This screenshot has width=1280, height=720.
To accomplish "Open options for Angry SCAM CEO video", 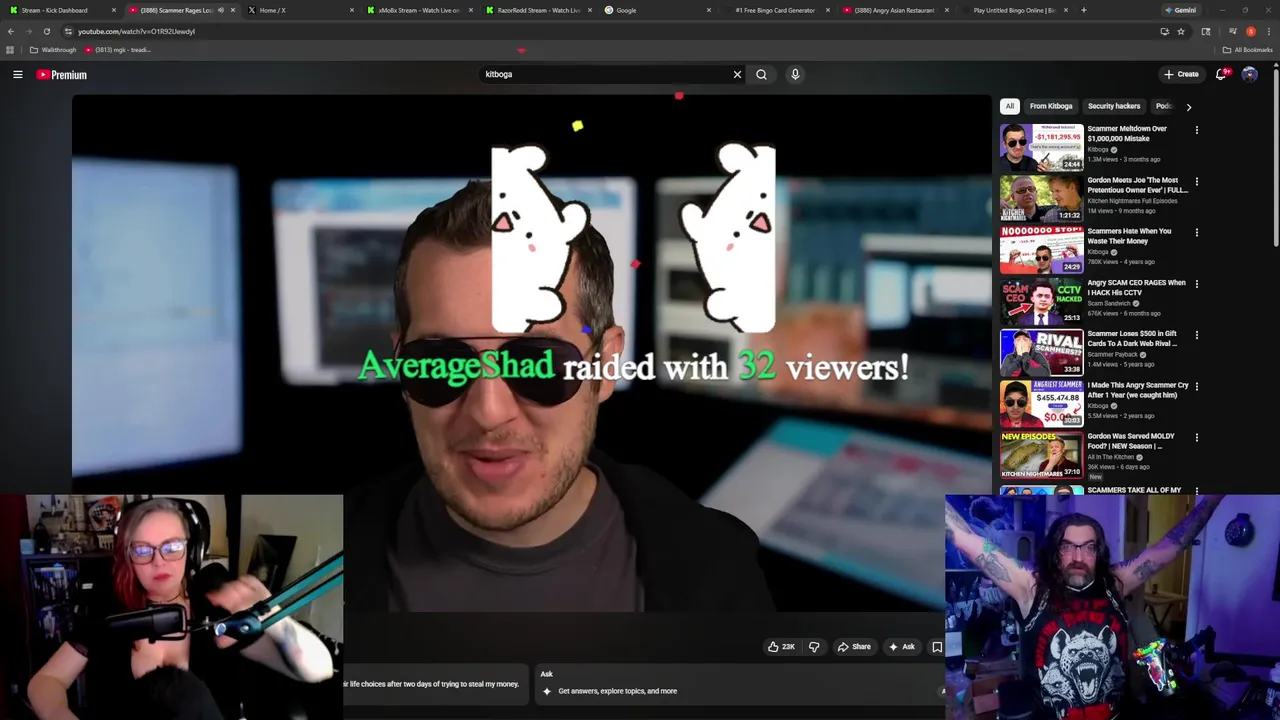I will pos(1197,284).
